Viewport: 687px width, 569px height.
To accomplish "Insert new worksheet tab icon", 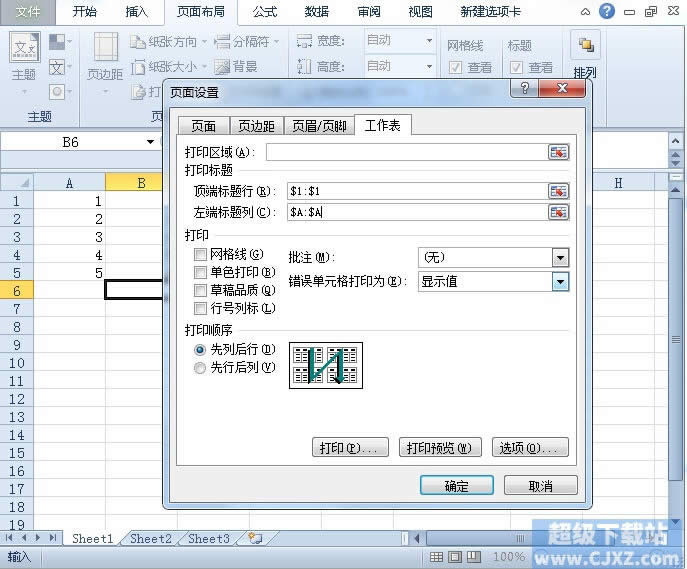I will click(x=254, y=538).
